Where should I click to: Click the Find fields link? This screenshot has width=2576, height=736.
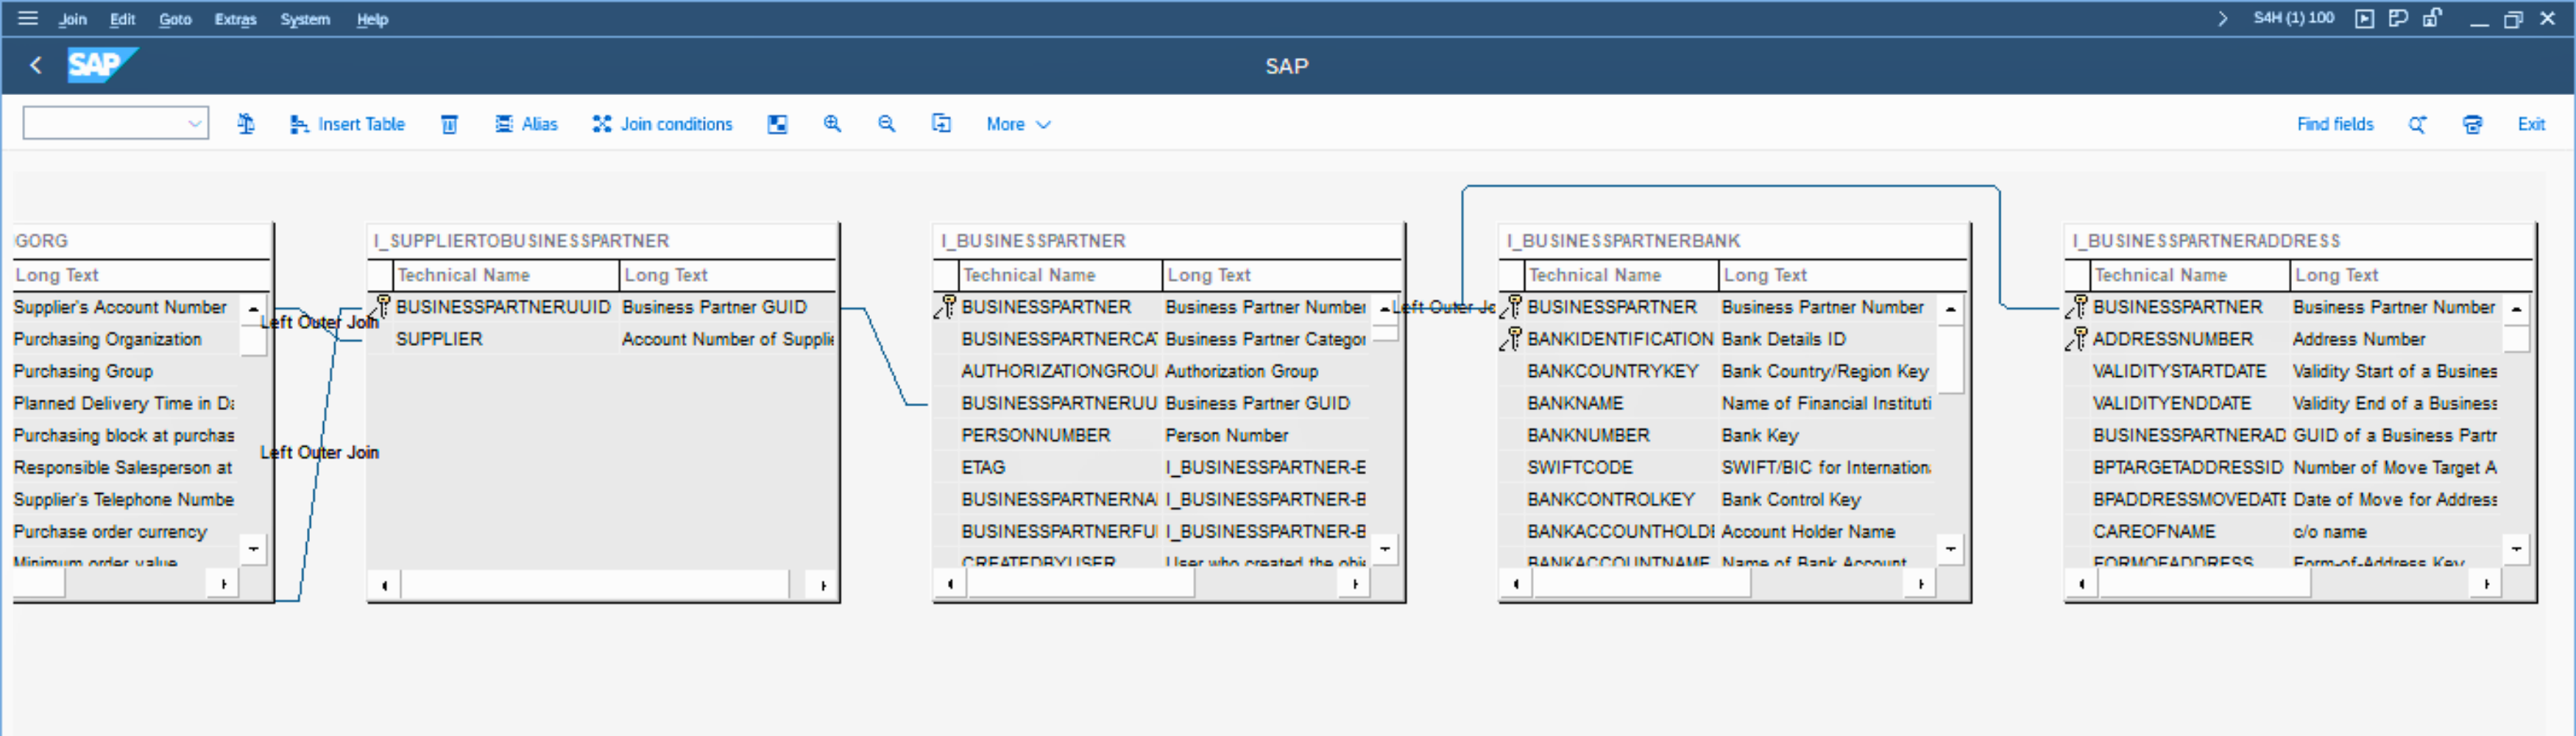click(2334, 124)
